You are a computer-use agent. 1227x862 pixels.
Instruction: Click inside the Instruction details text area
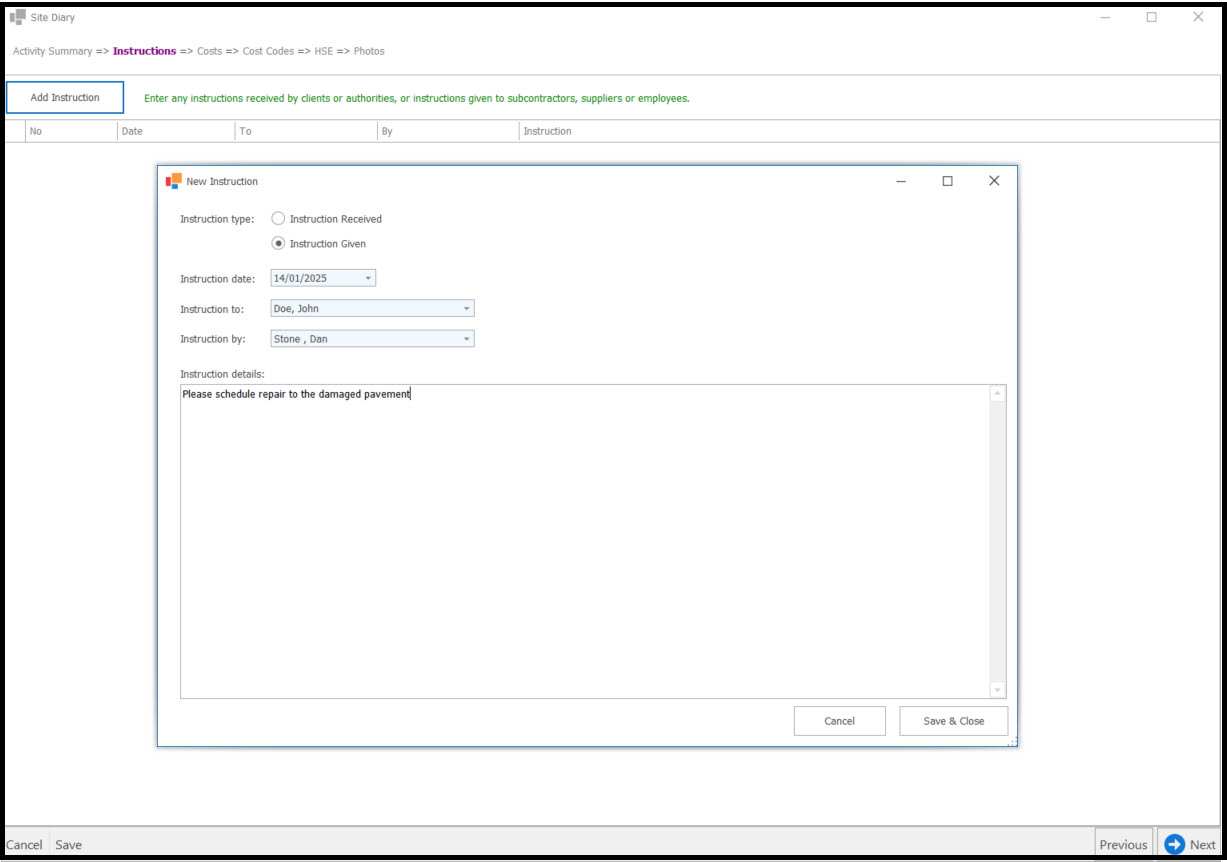580,540
